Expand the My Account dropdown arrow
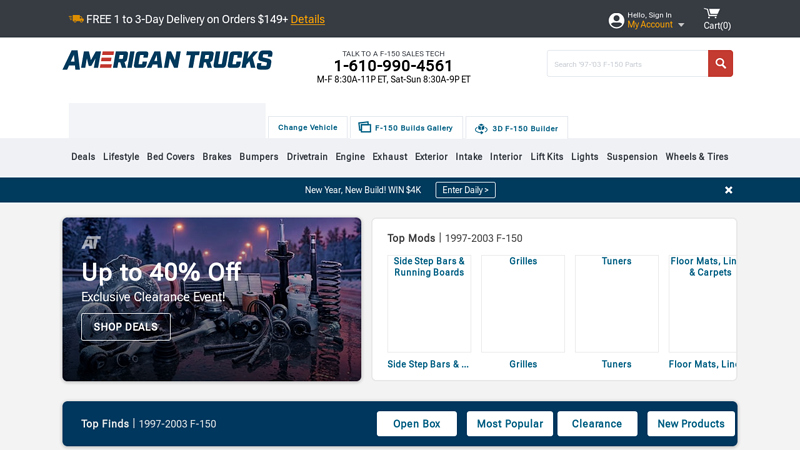800x450 pixels. pos(681,25)
